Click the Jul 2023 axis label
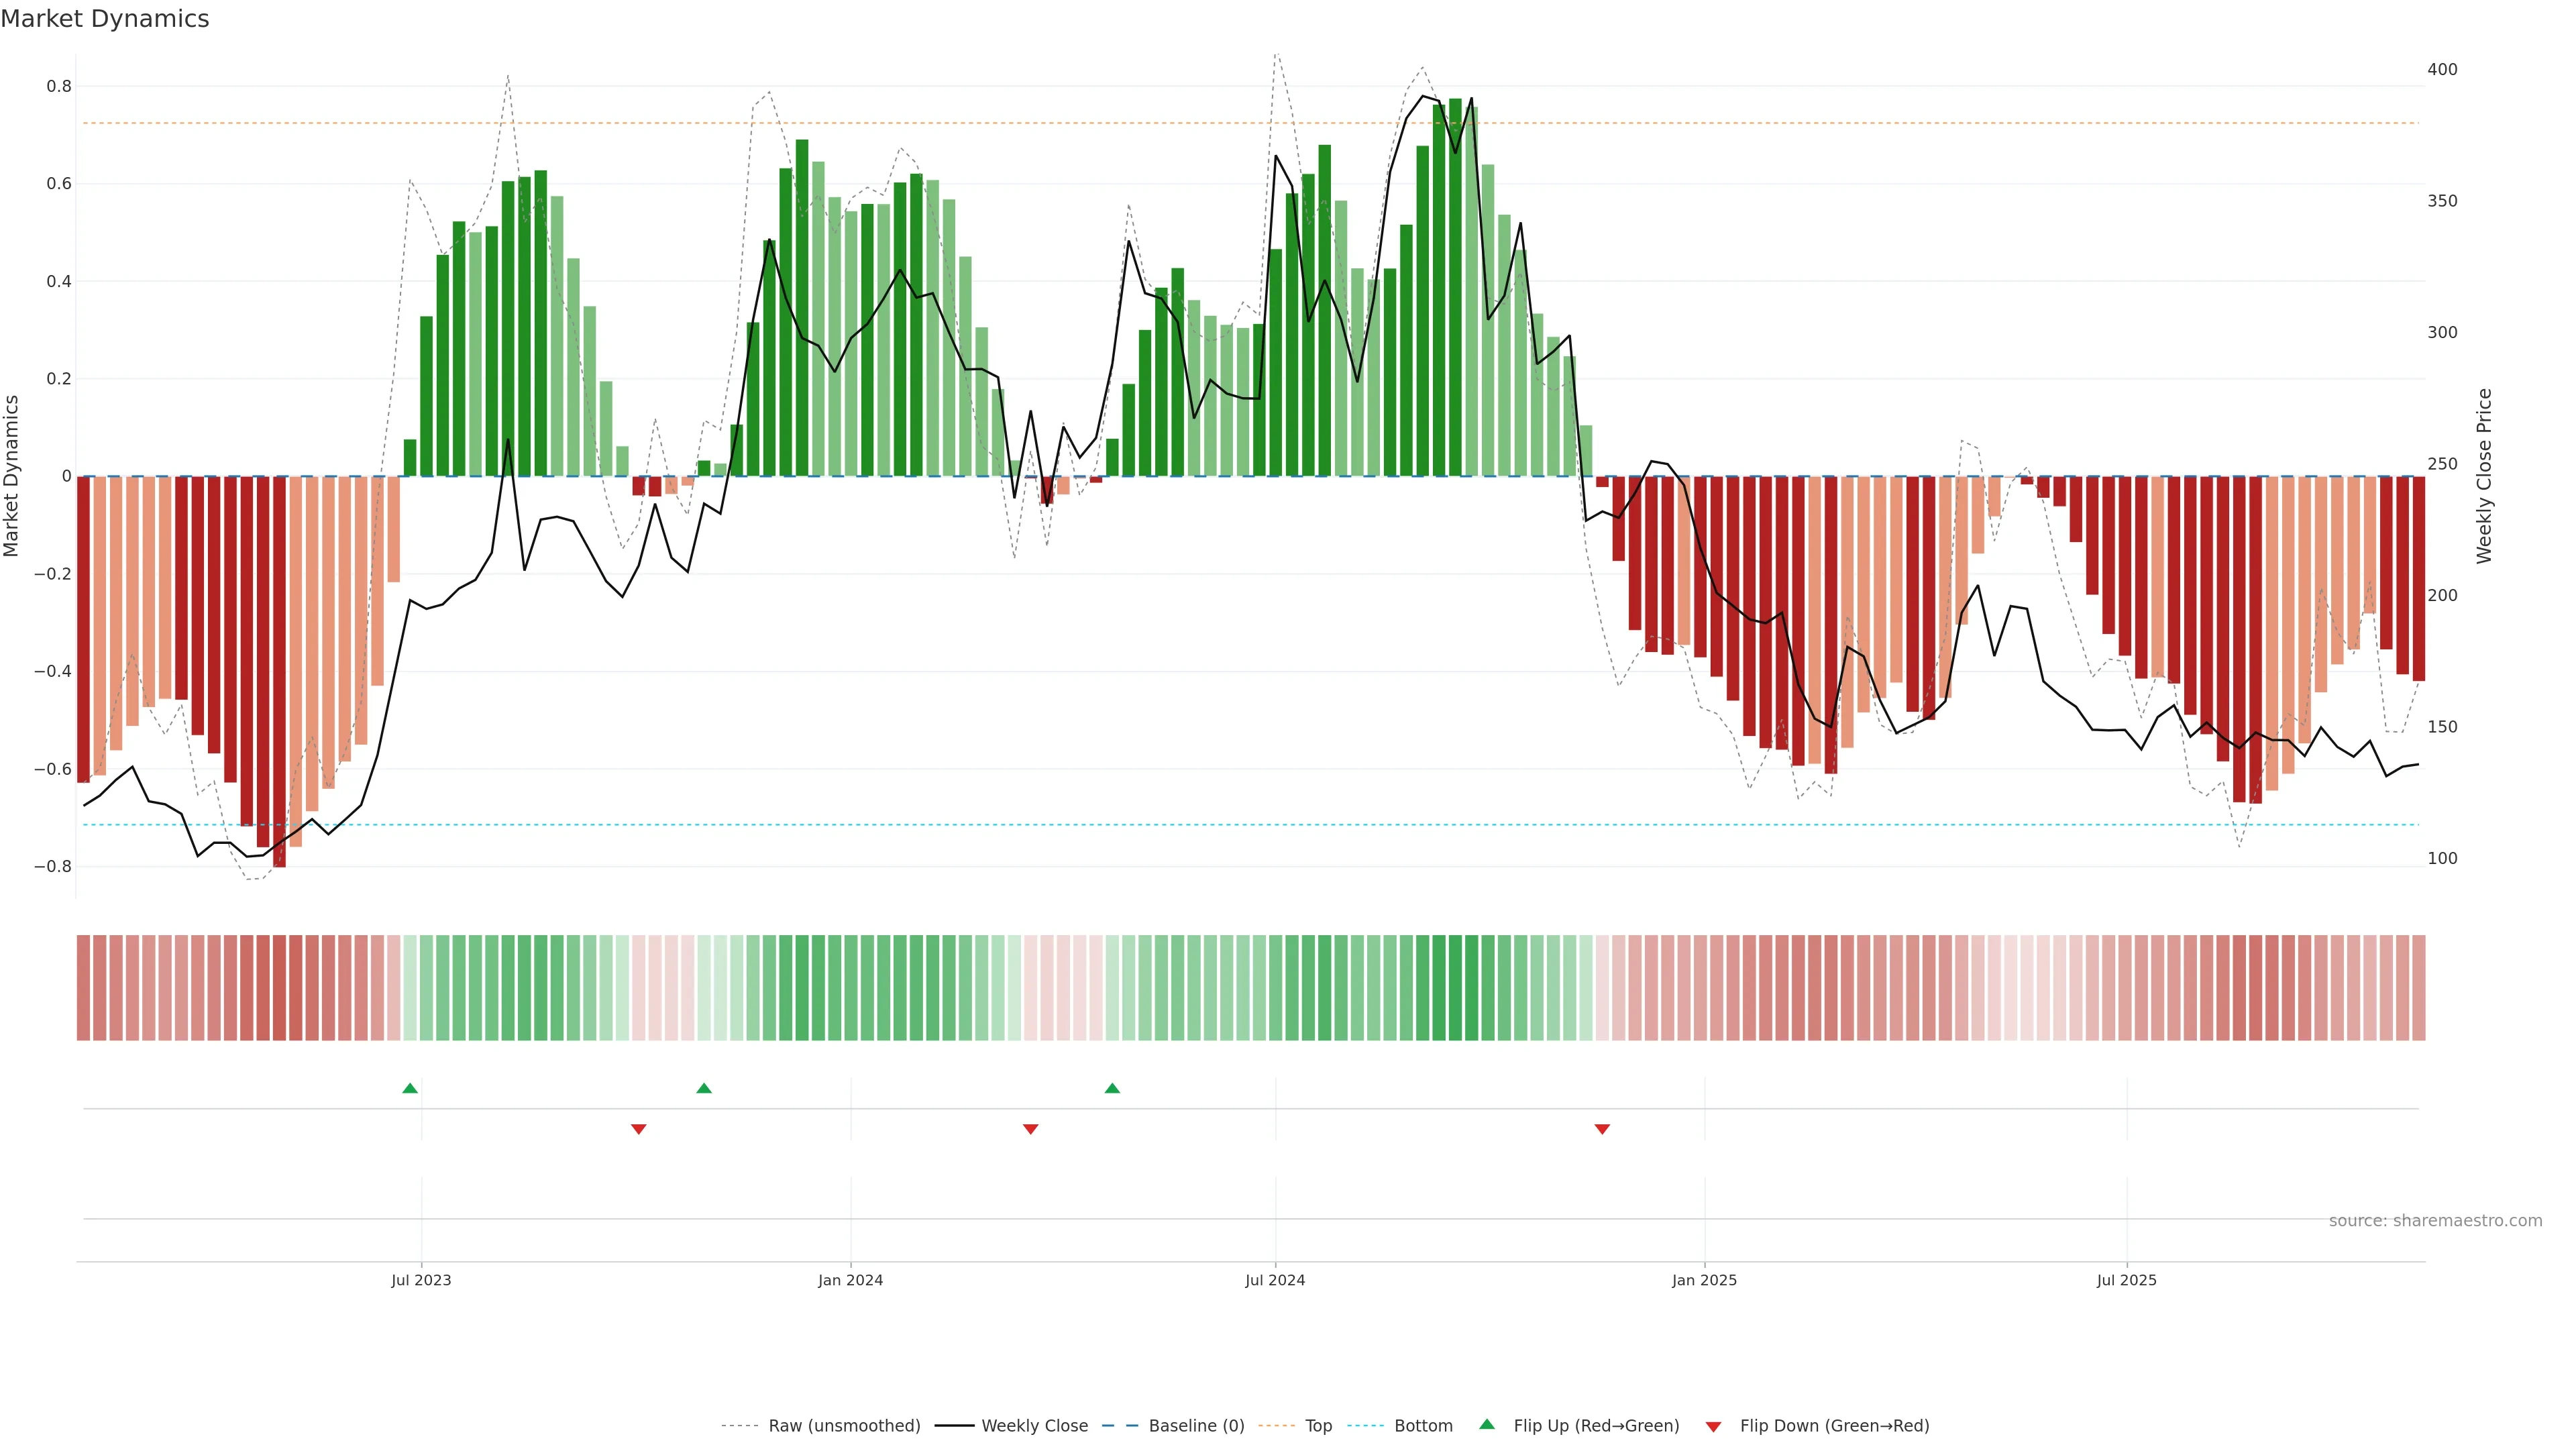The height and width of the screenshot is (1449, 2576). coord(421,1280)
